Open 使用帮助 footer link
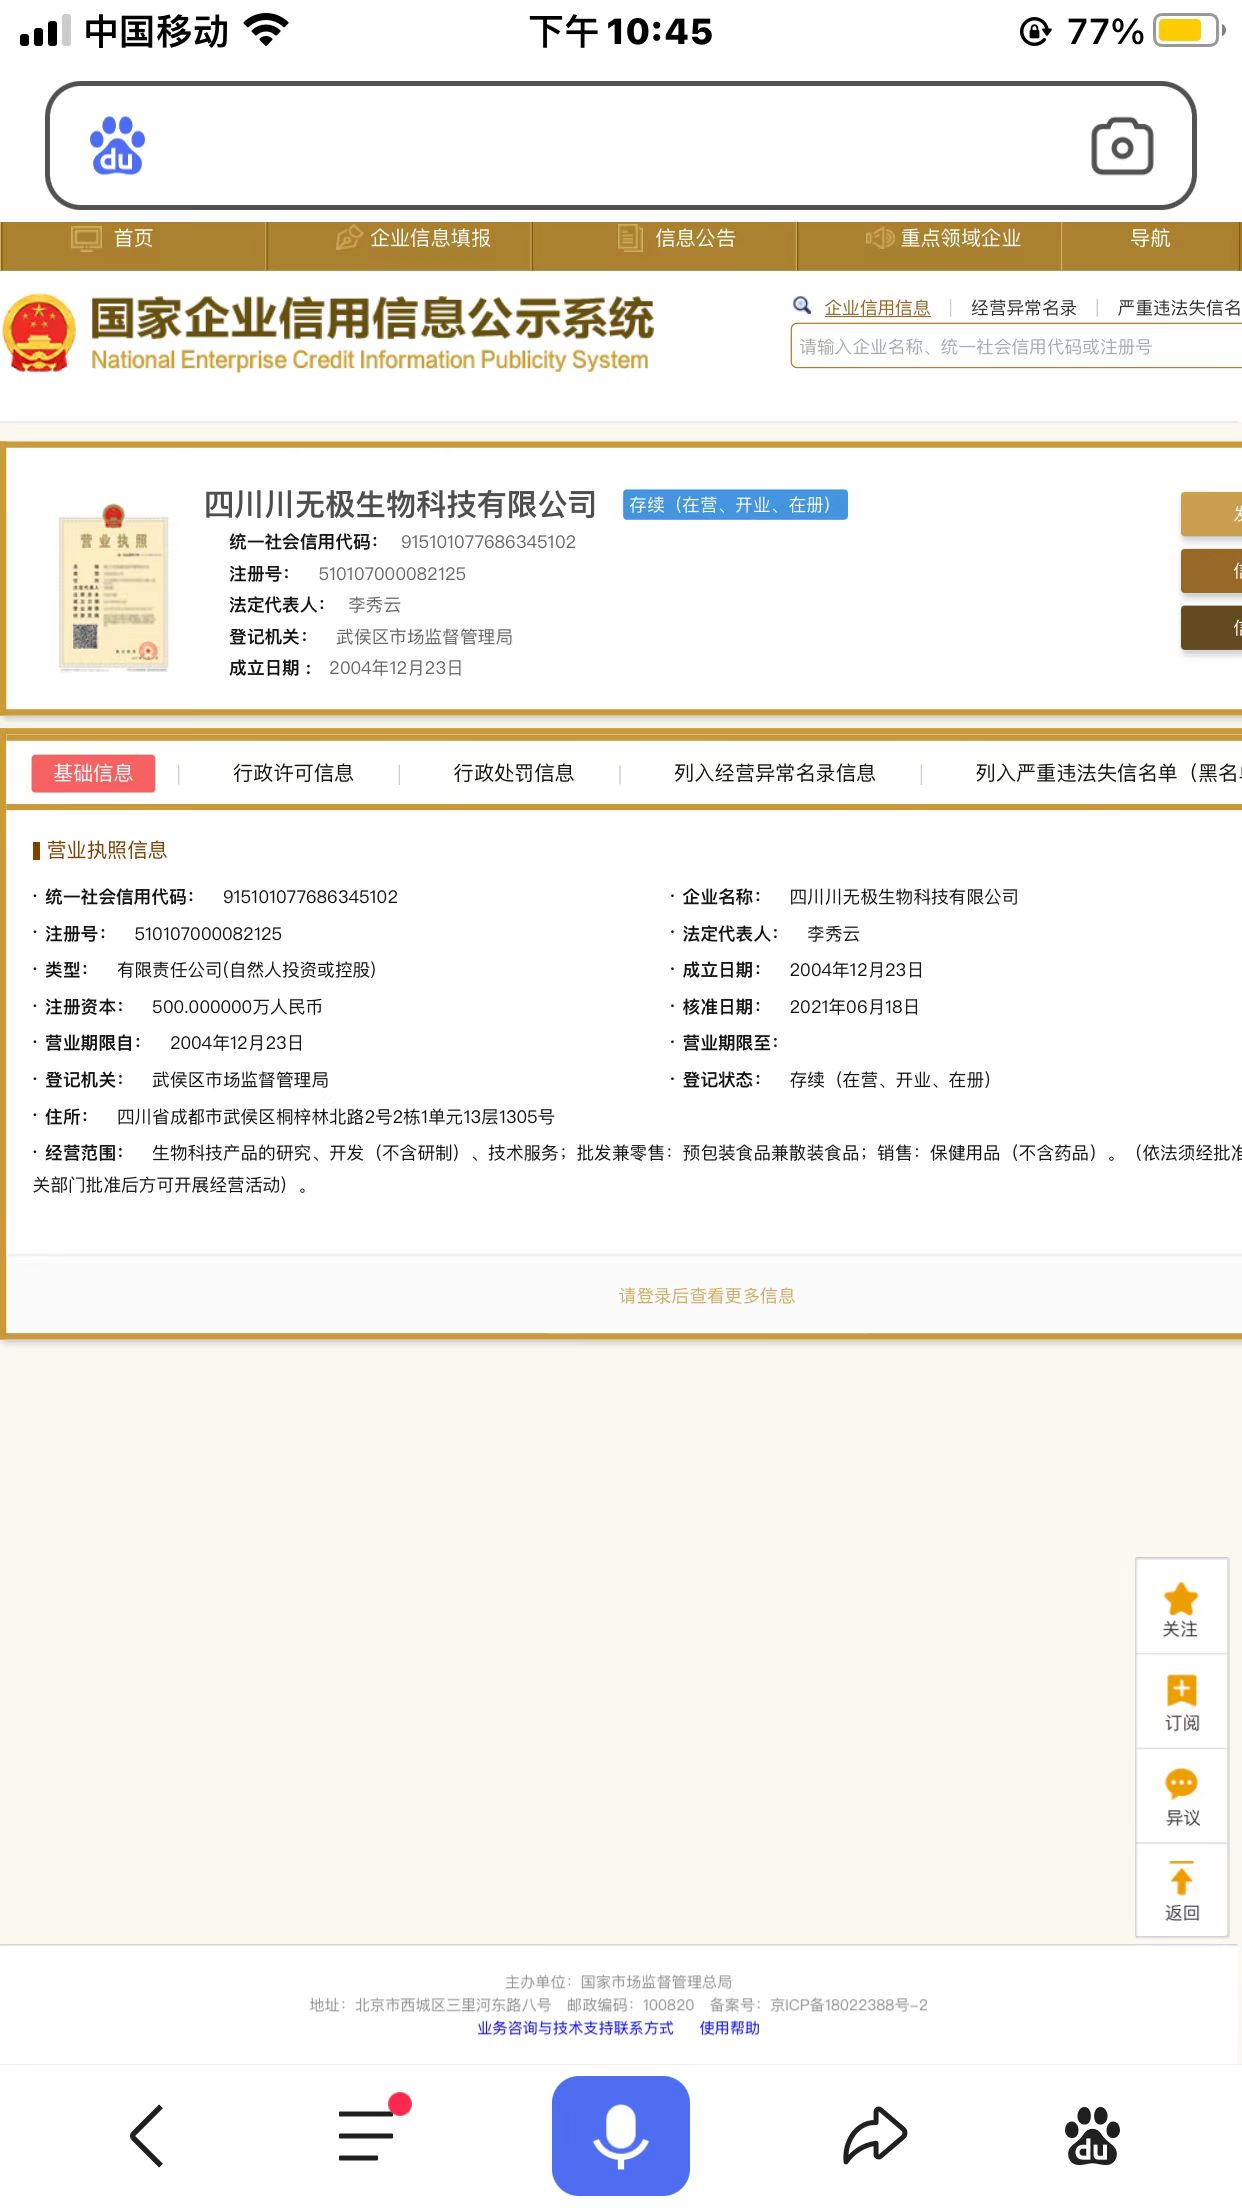 (x=730, y=2028)
